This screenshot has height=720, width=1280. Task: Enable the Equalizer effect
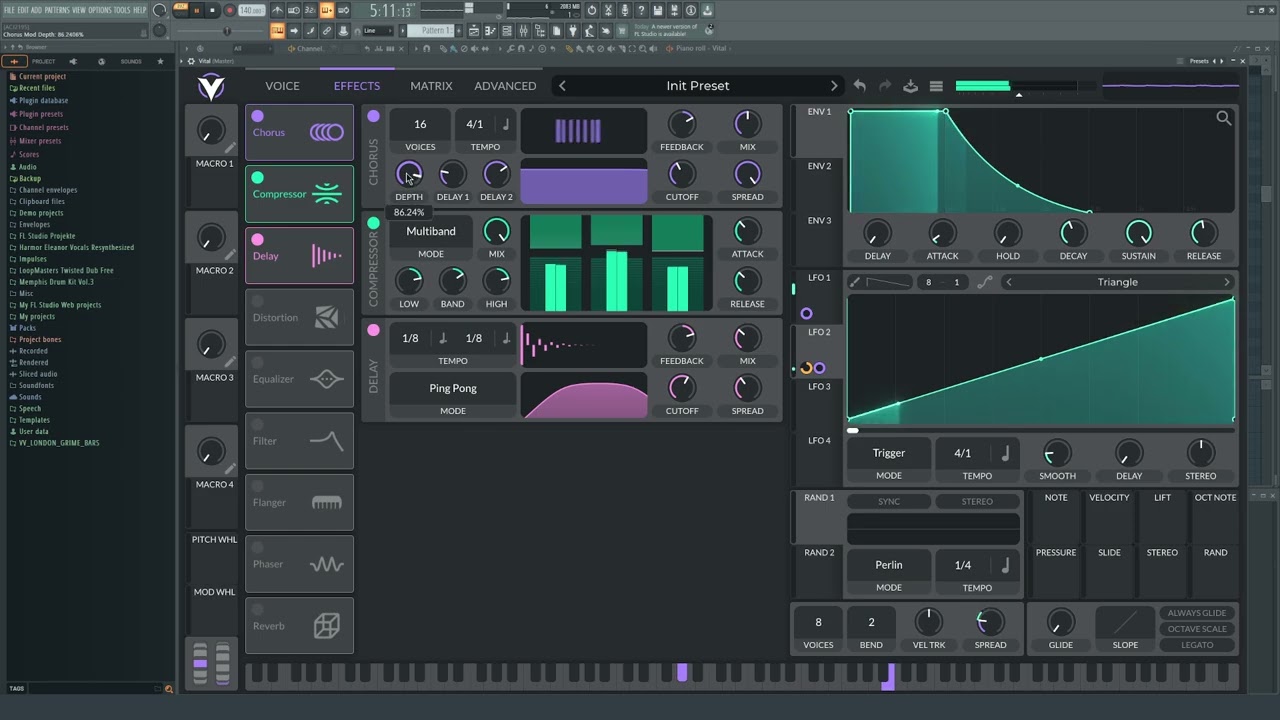coord(257,363)
